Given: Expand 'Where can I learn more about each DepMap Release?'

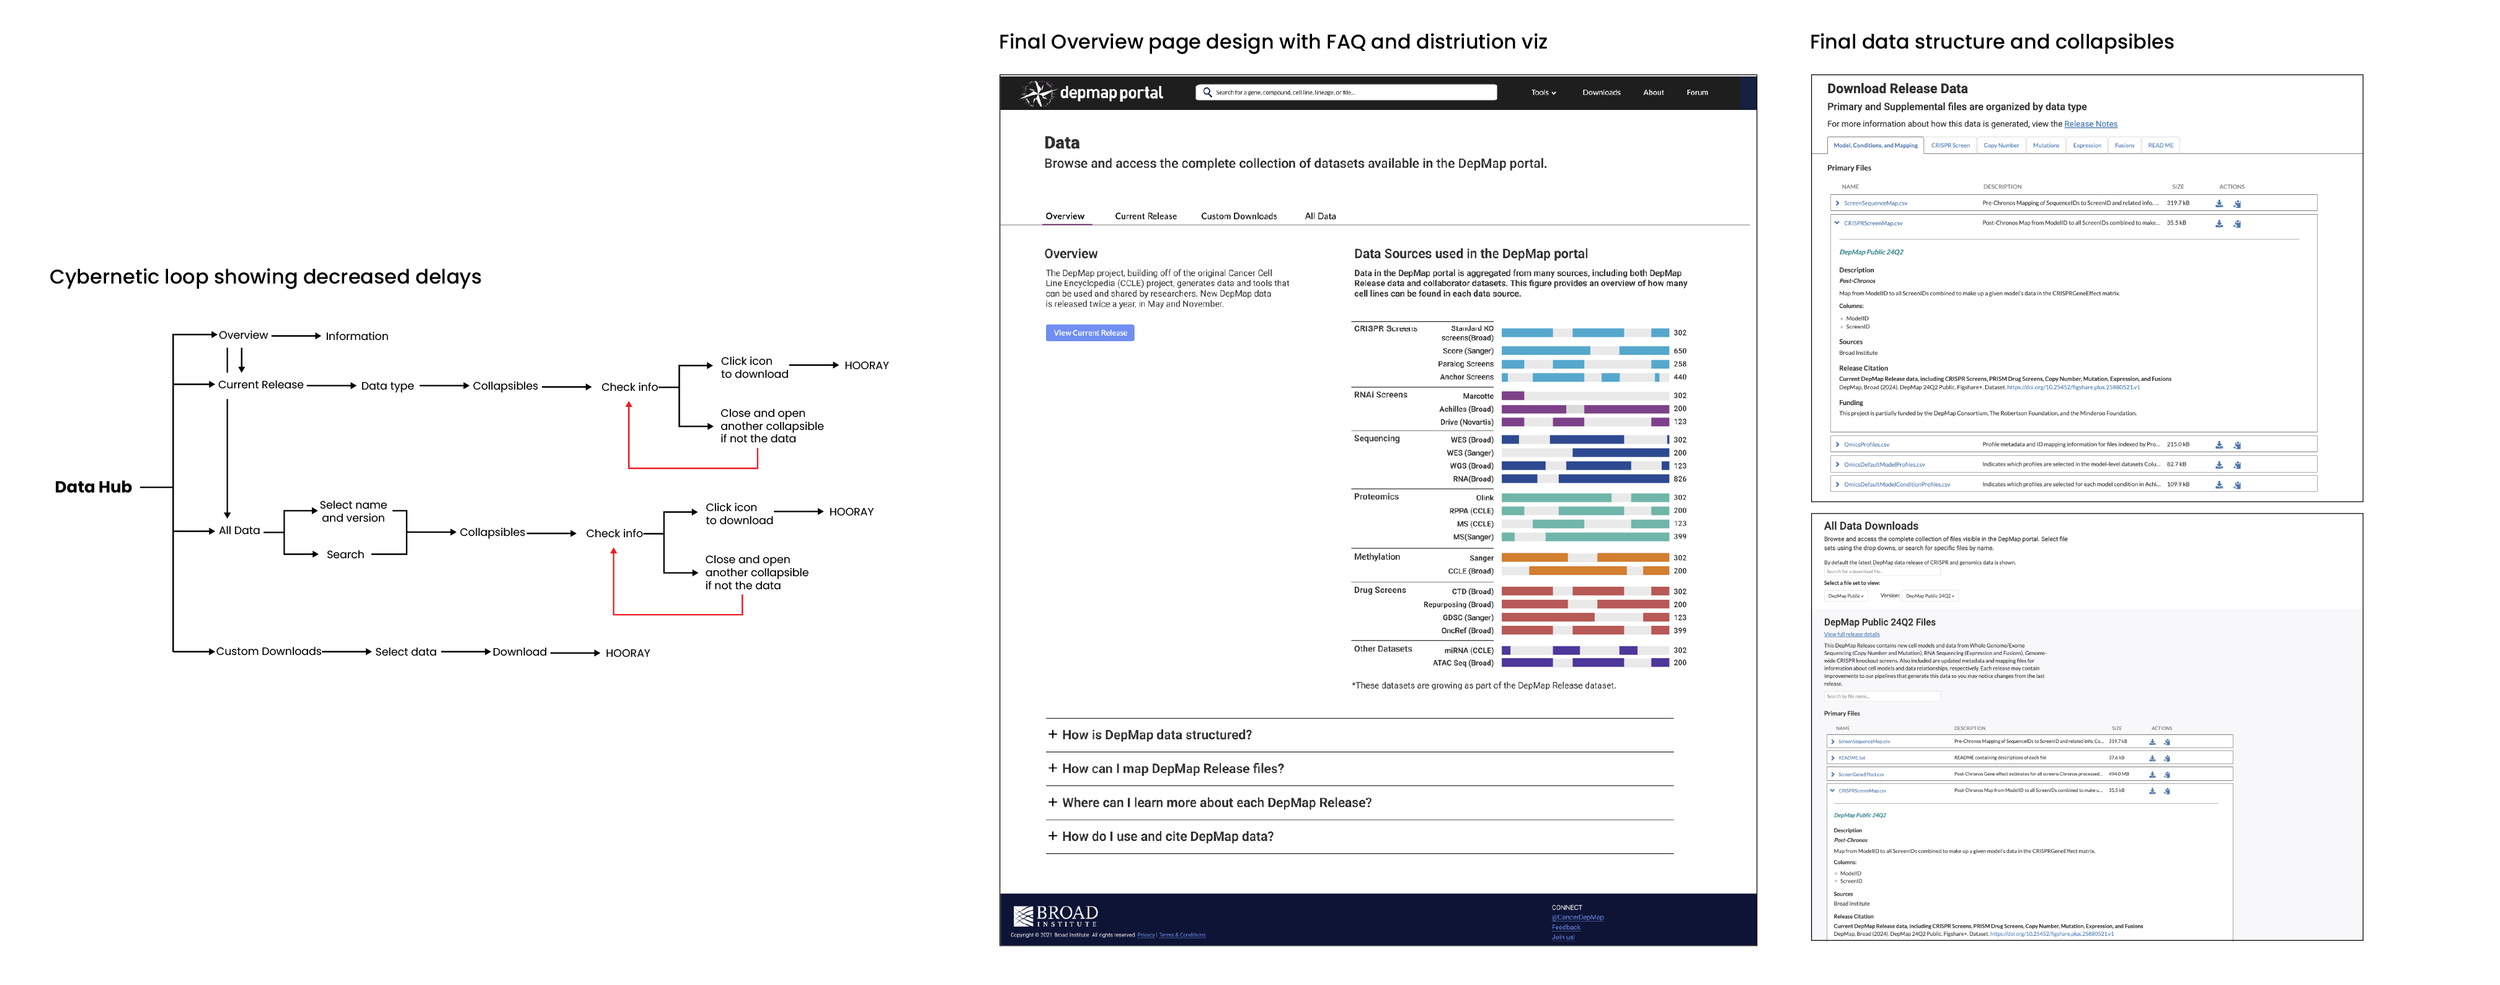Looking at the screenshot, I should pyautogui.click(x=1359, y=803).
